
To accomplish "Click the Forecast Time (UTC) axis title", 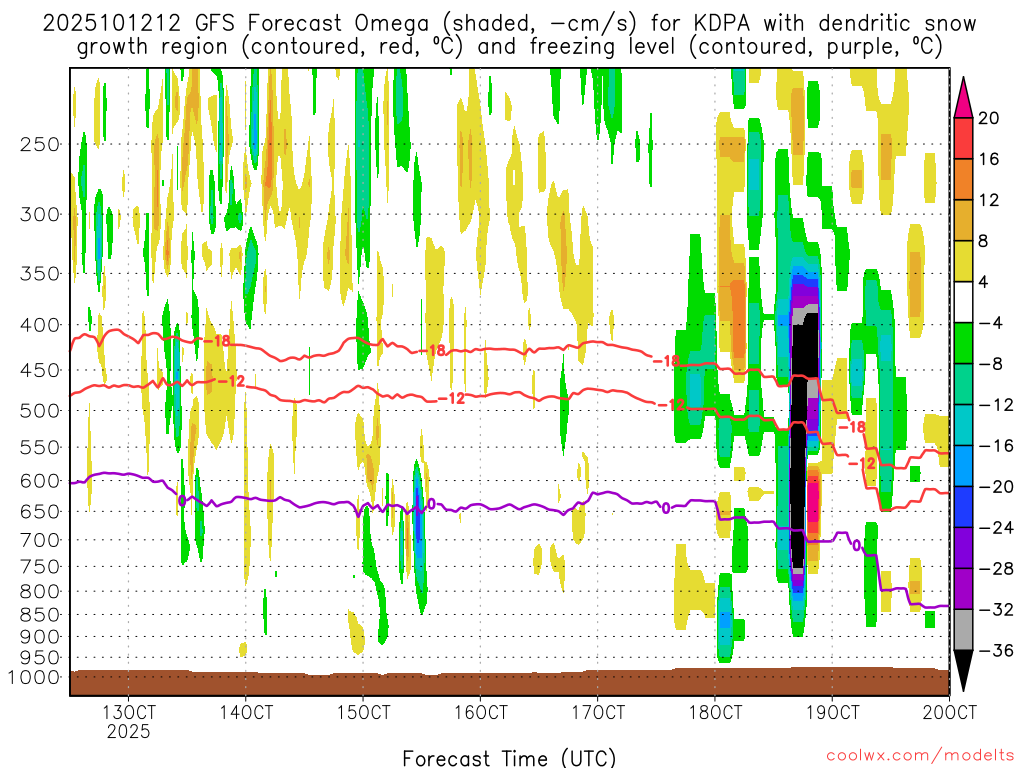I will click(509, 757).
